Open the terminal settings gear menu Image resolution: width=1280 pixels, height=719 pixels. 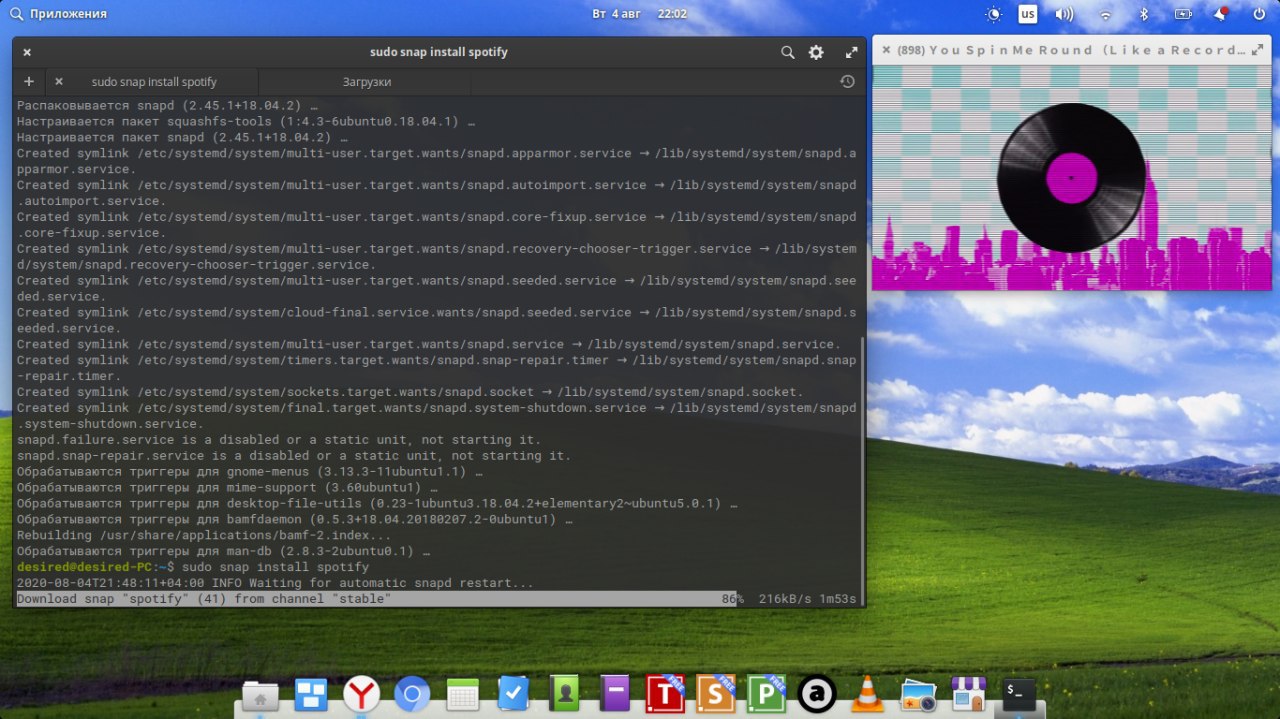[816, 52]
